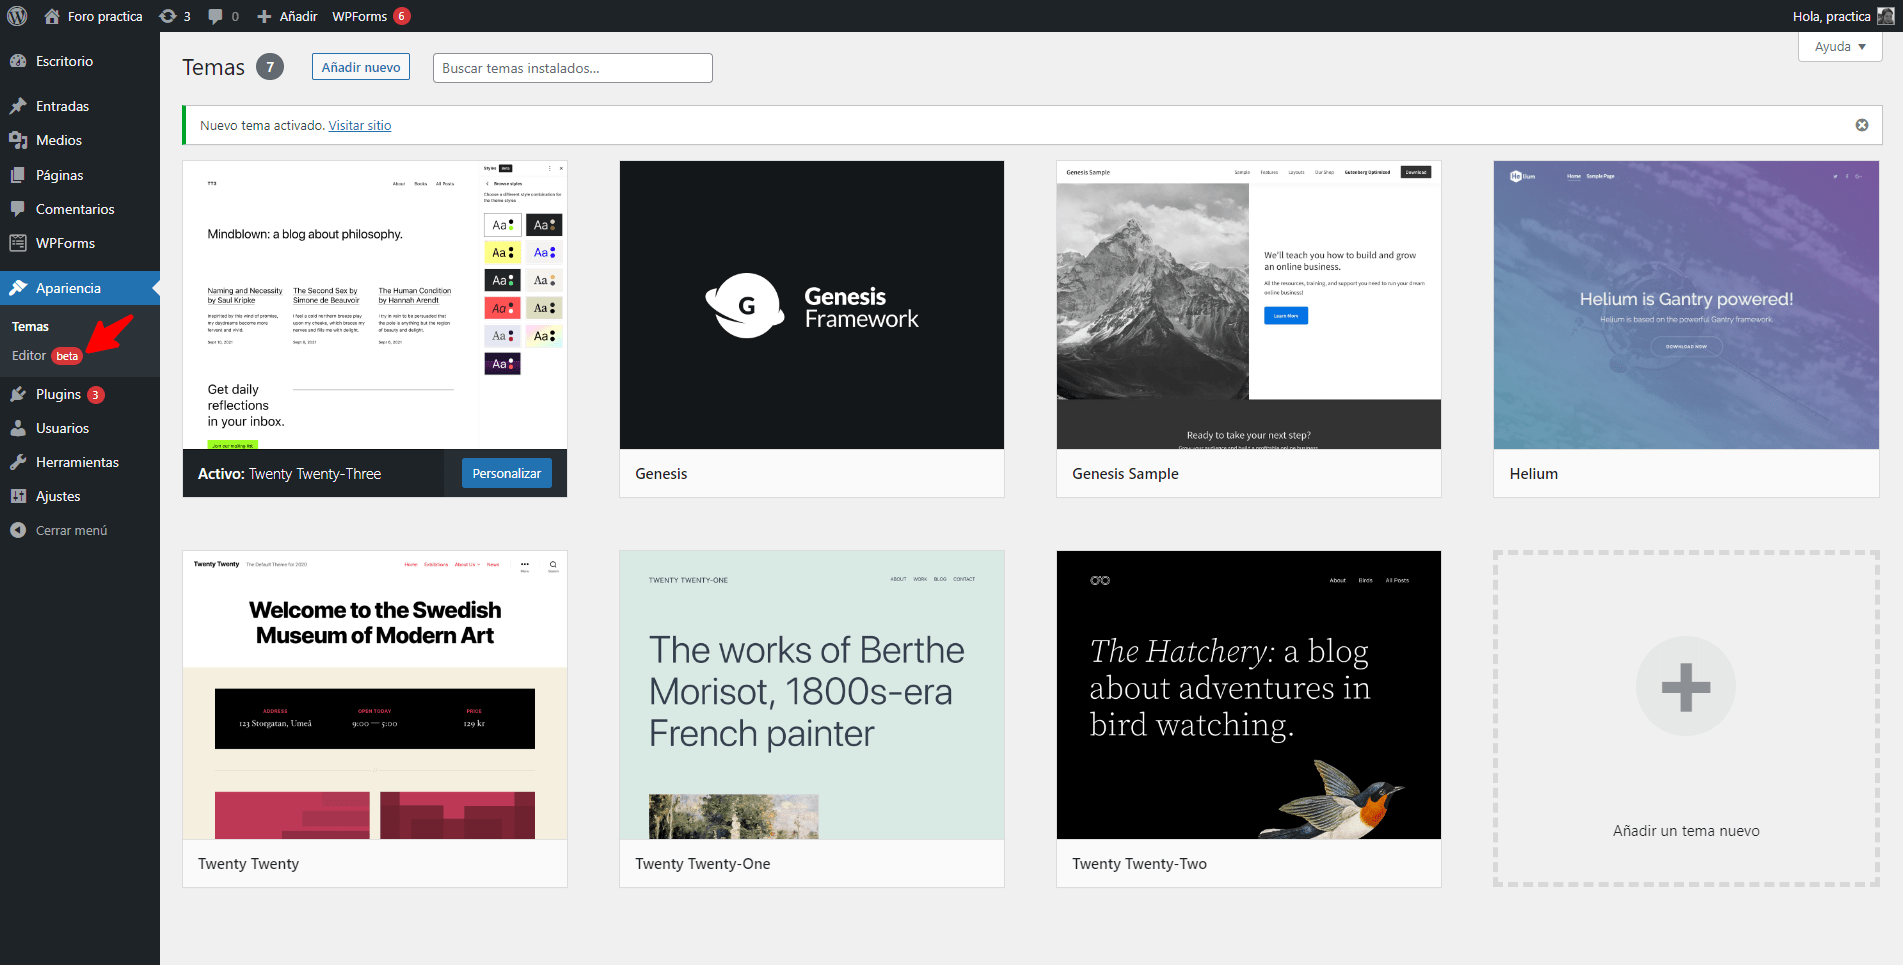The width and height of the screenshot is (1903, 965).
Task: Click the Genesis theme name
Action: click(x=661, y=474)
